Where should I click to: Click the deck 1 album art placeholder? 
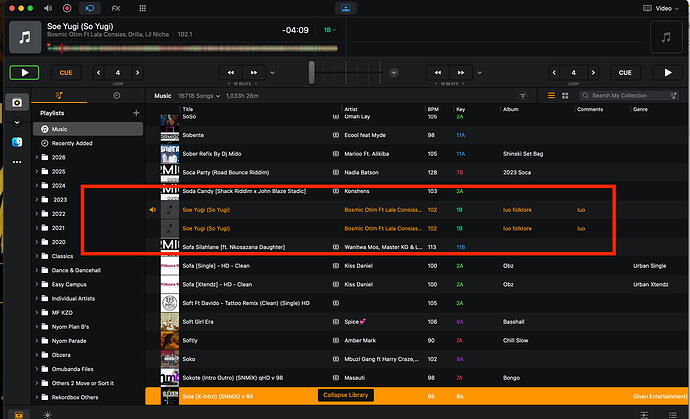pos(25,37)
